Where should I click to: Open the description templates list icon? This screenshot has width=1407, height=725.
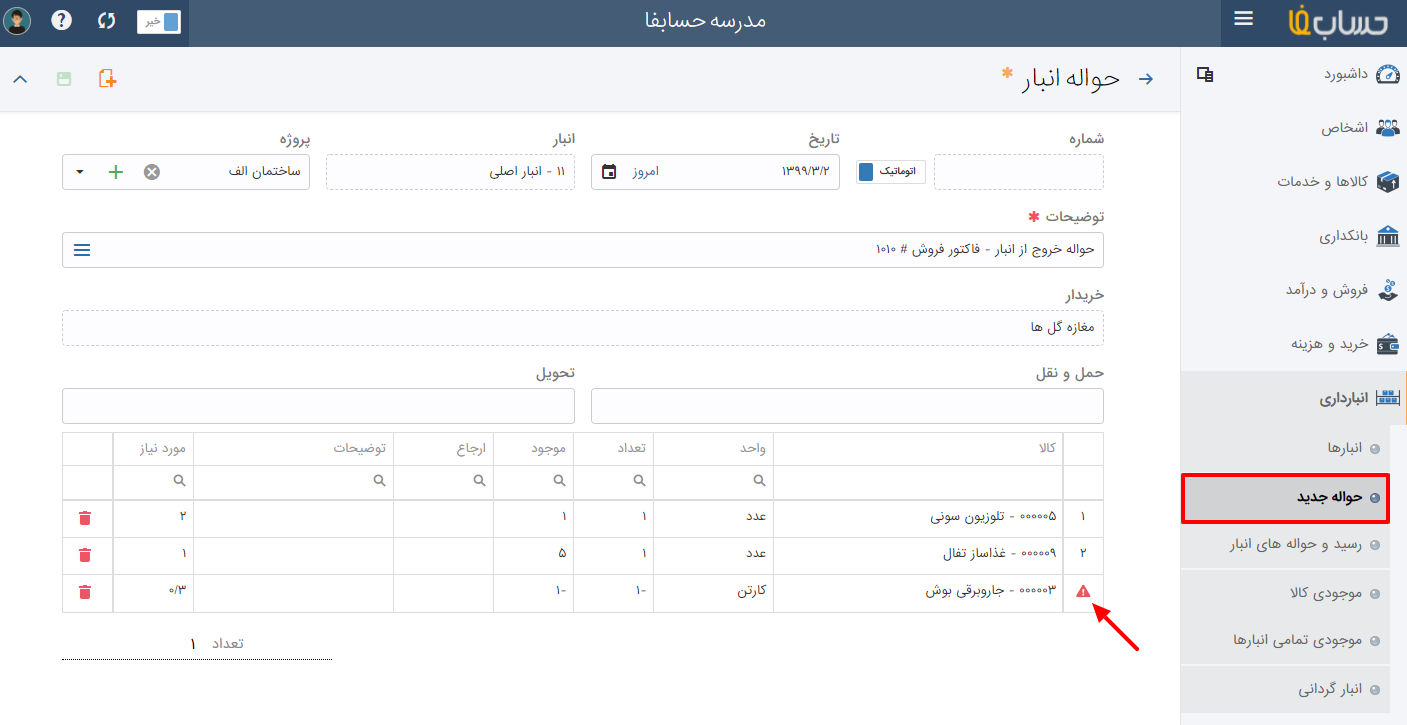point(82,250)
